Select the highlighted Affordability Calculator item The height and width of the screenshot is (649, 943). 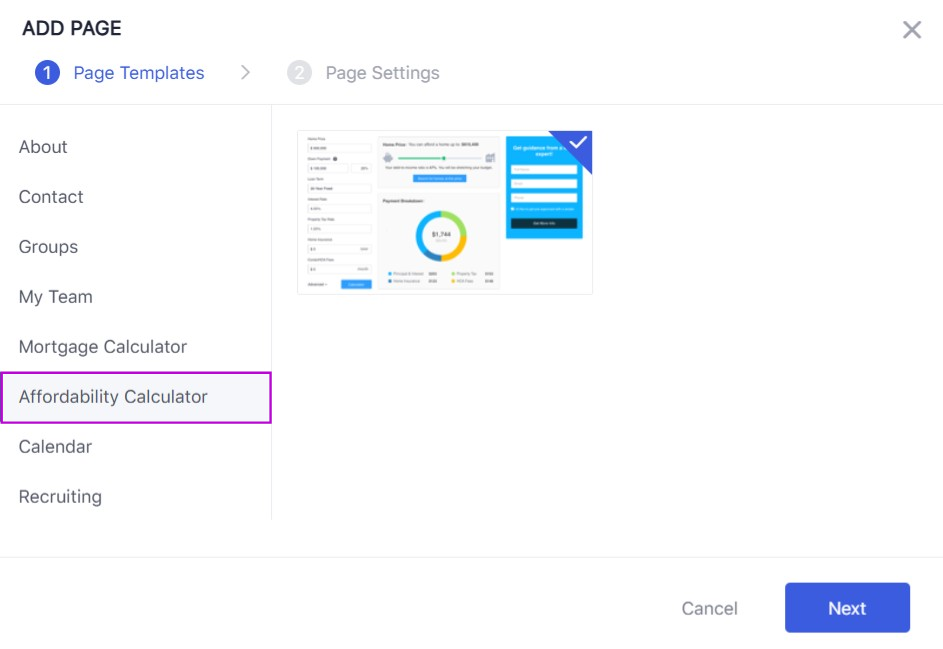click(113, 397)
